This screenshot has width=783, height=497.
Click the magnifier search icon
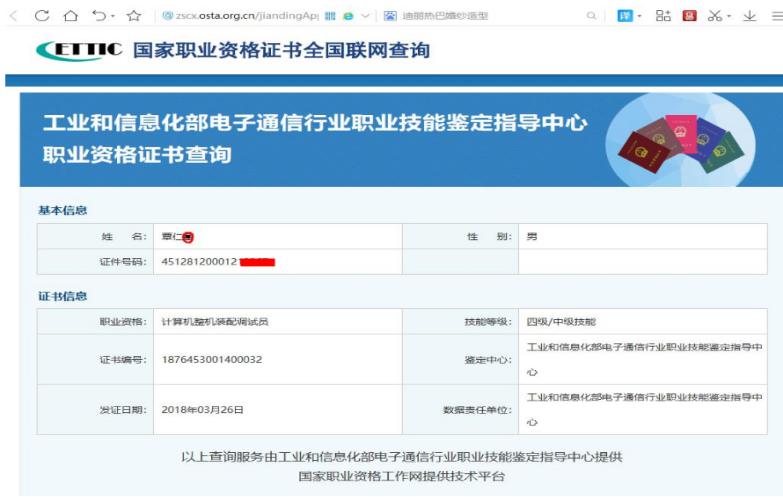(x=592, y=16)
